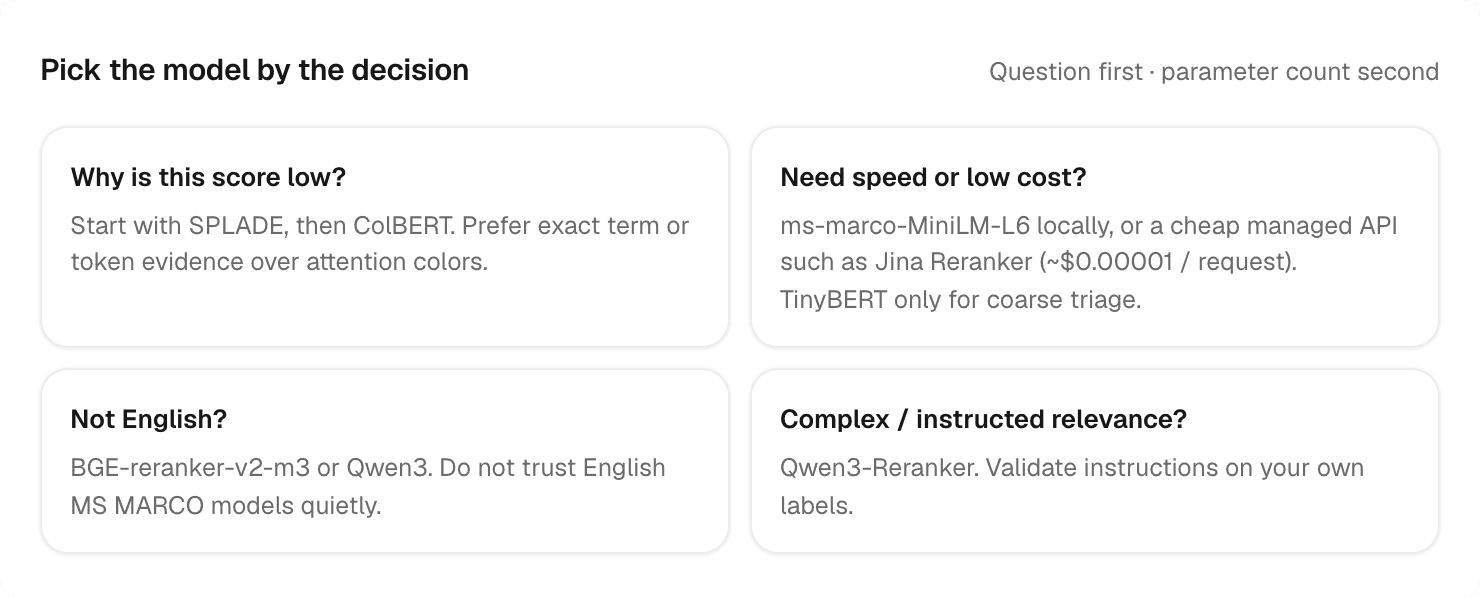Click the "token evidence over attention colors" line
This screenshot has height=598, width=1480.
pos(279,264)
